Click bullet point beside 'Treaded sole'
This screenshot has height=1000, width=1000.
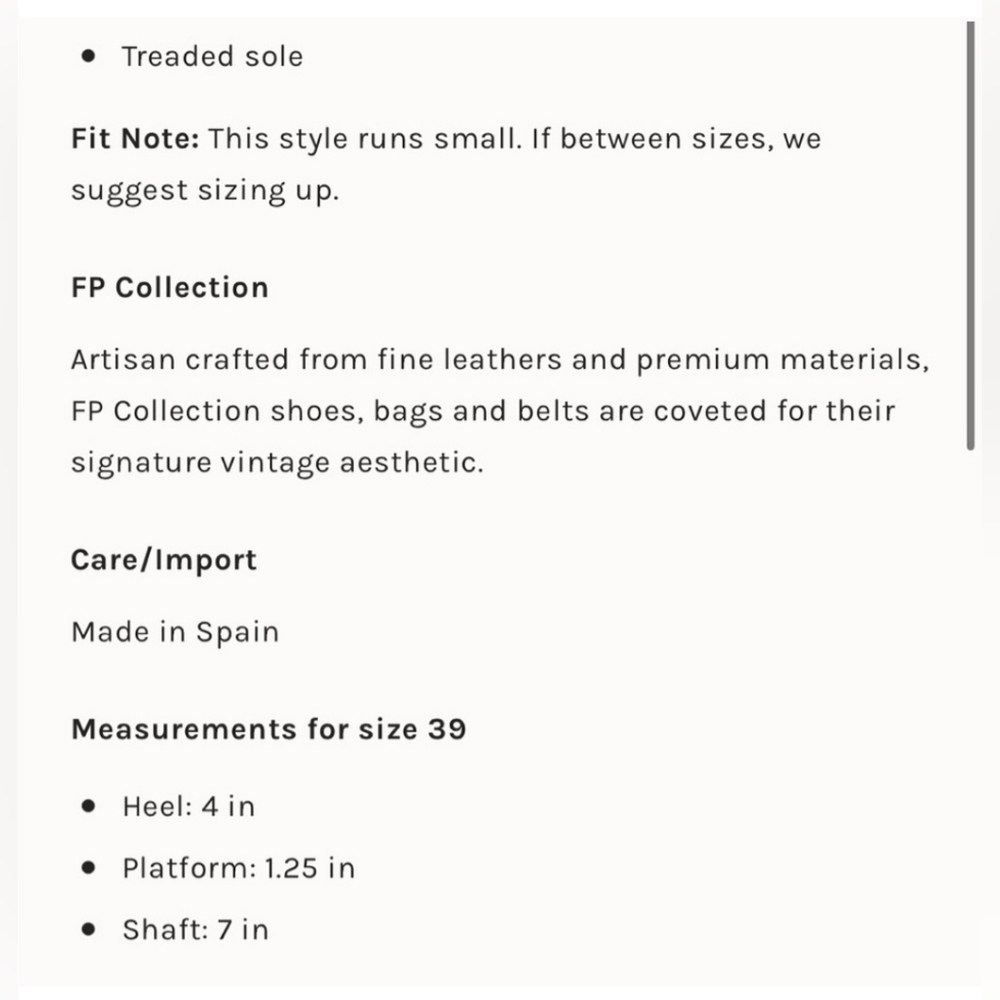click(89, 56)
